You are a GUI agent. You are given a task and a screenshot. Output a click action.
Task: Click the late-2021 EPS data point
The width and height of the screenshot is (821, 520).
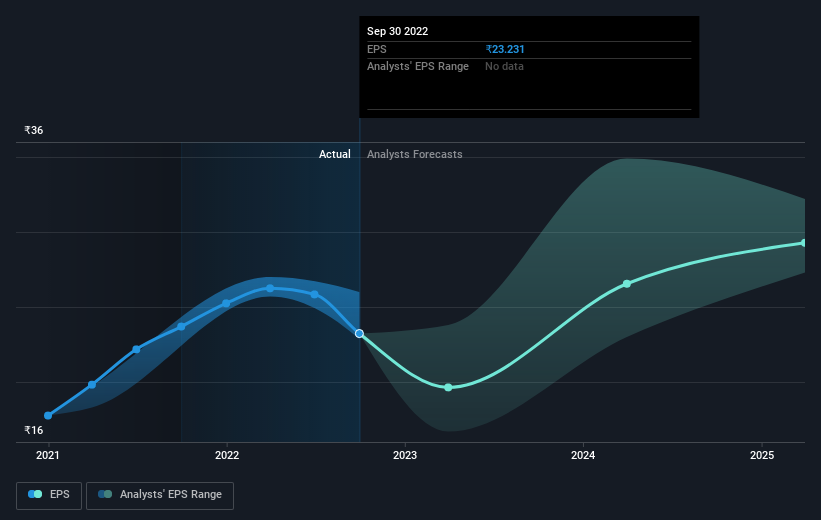point(181,327)
